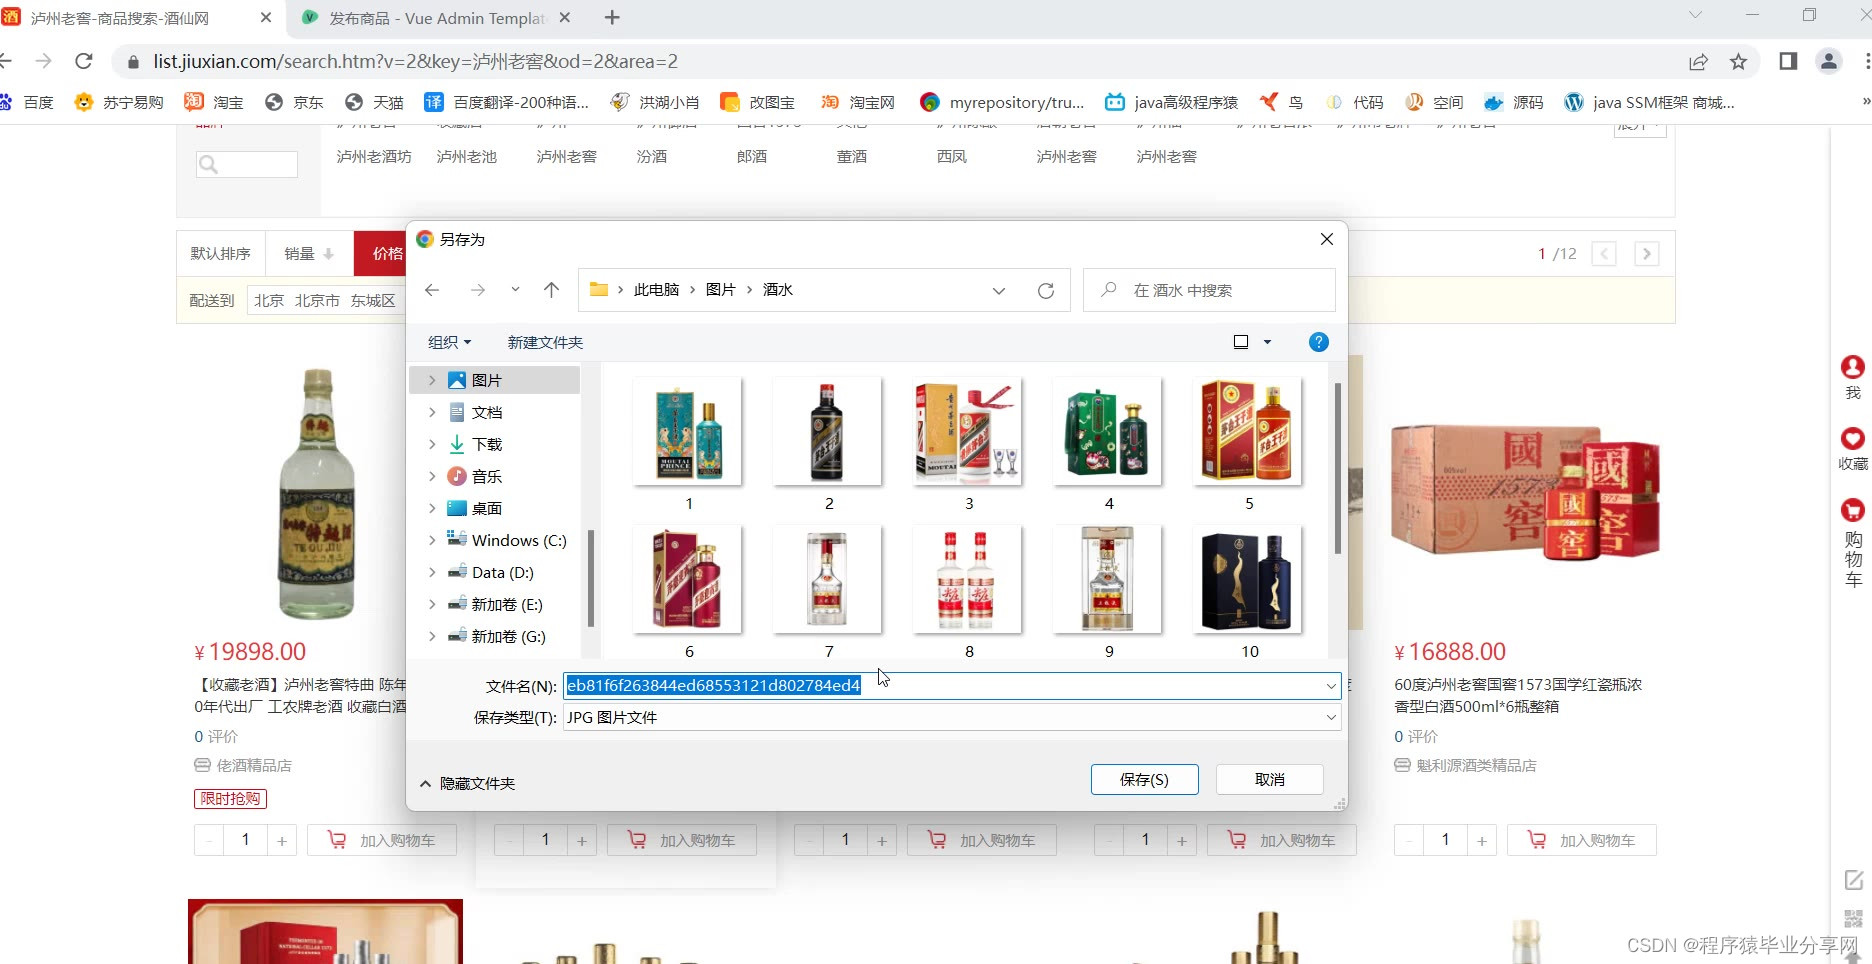Toggle browser side panel icon
1872x964 pixels.
tap(1788, 61)
